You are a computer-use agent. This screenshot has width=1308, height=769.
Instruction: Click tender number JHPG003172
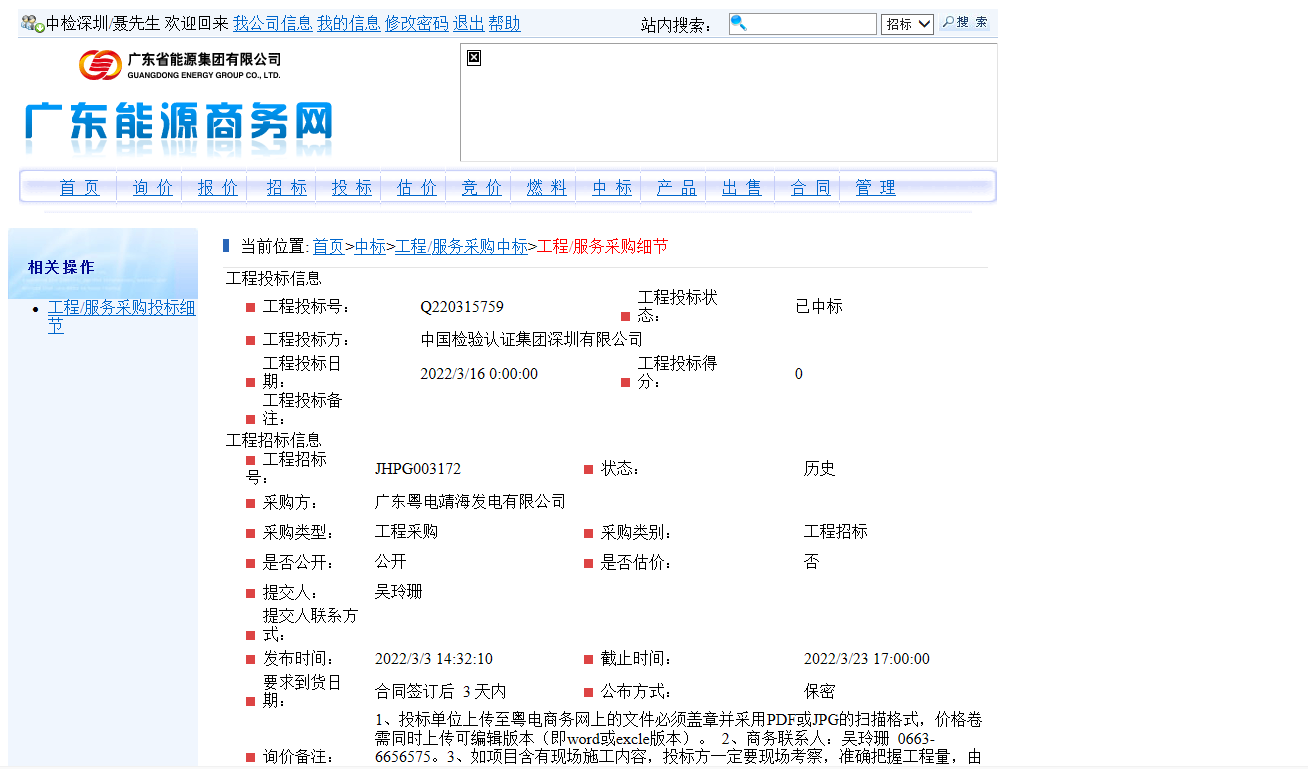click(418, 469)
